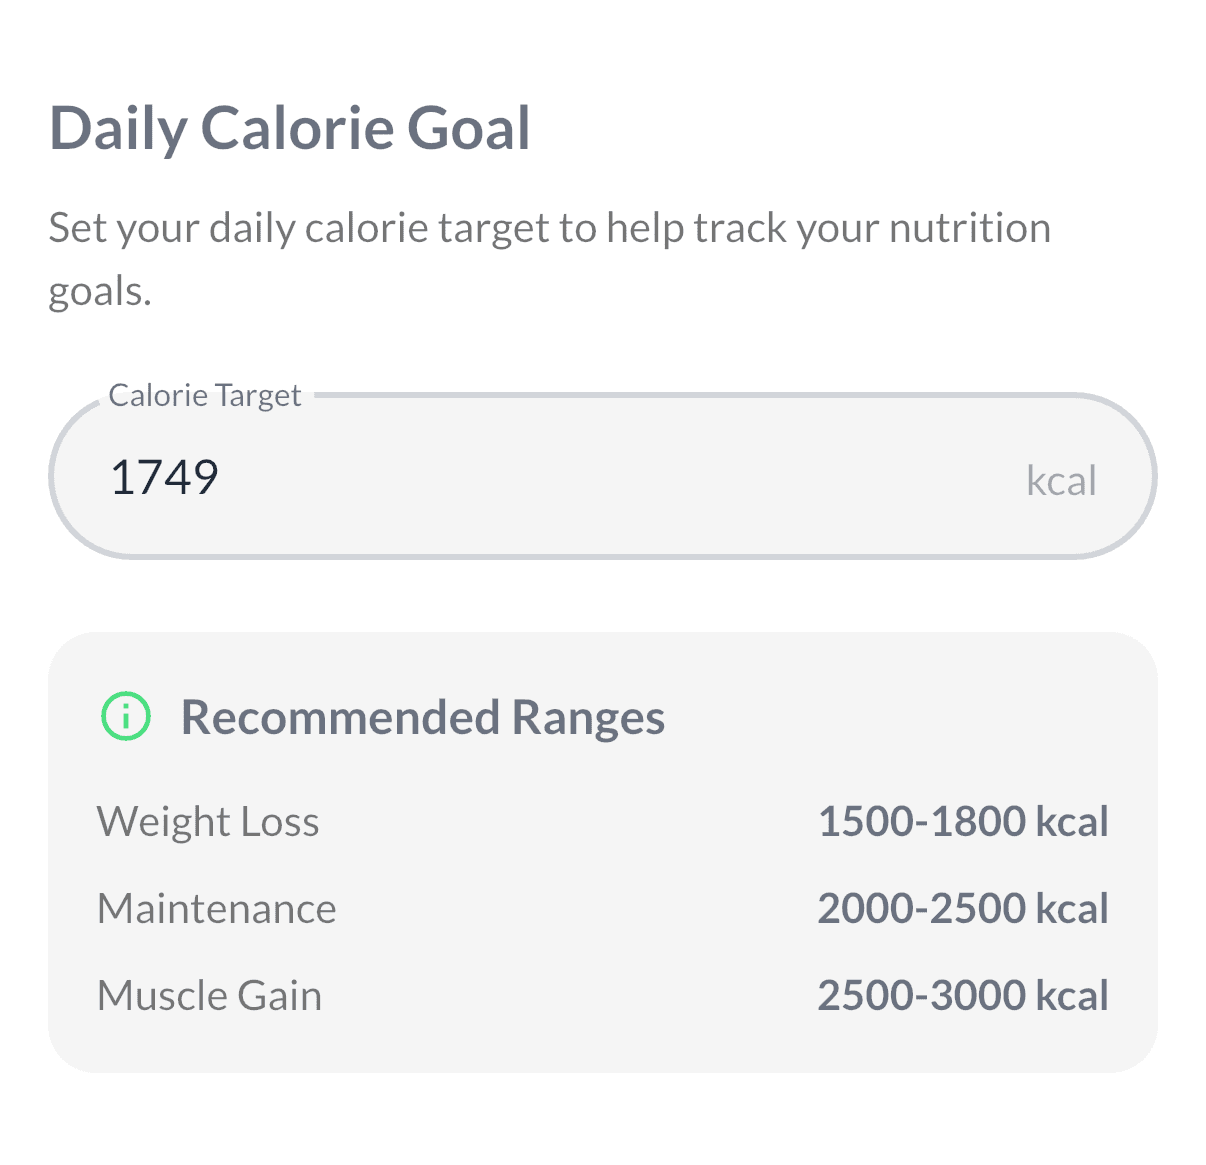Image resolution: width=1206 pixels, height=1165 pixels.
Task: Select the Daily Calorie Goal heading
Action: (291, 127)
